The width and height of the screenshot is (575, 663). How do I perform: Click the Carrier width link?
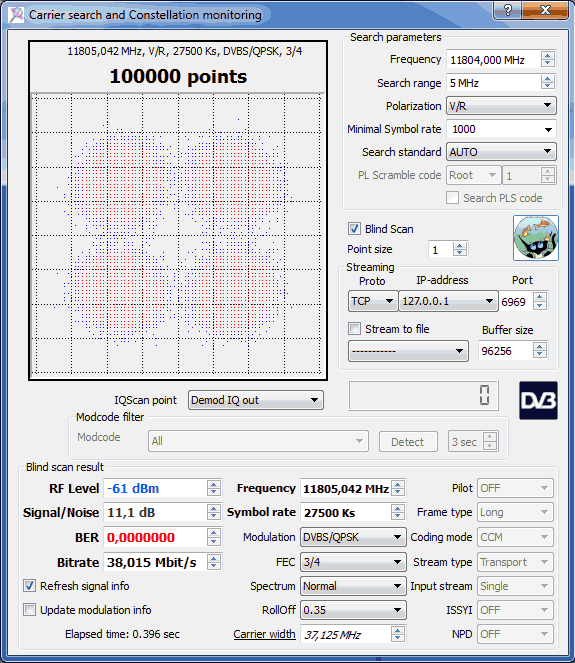point(264,634)
